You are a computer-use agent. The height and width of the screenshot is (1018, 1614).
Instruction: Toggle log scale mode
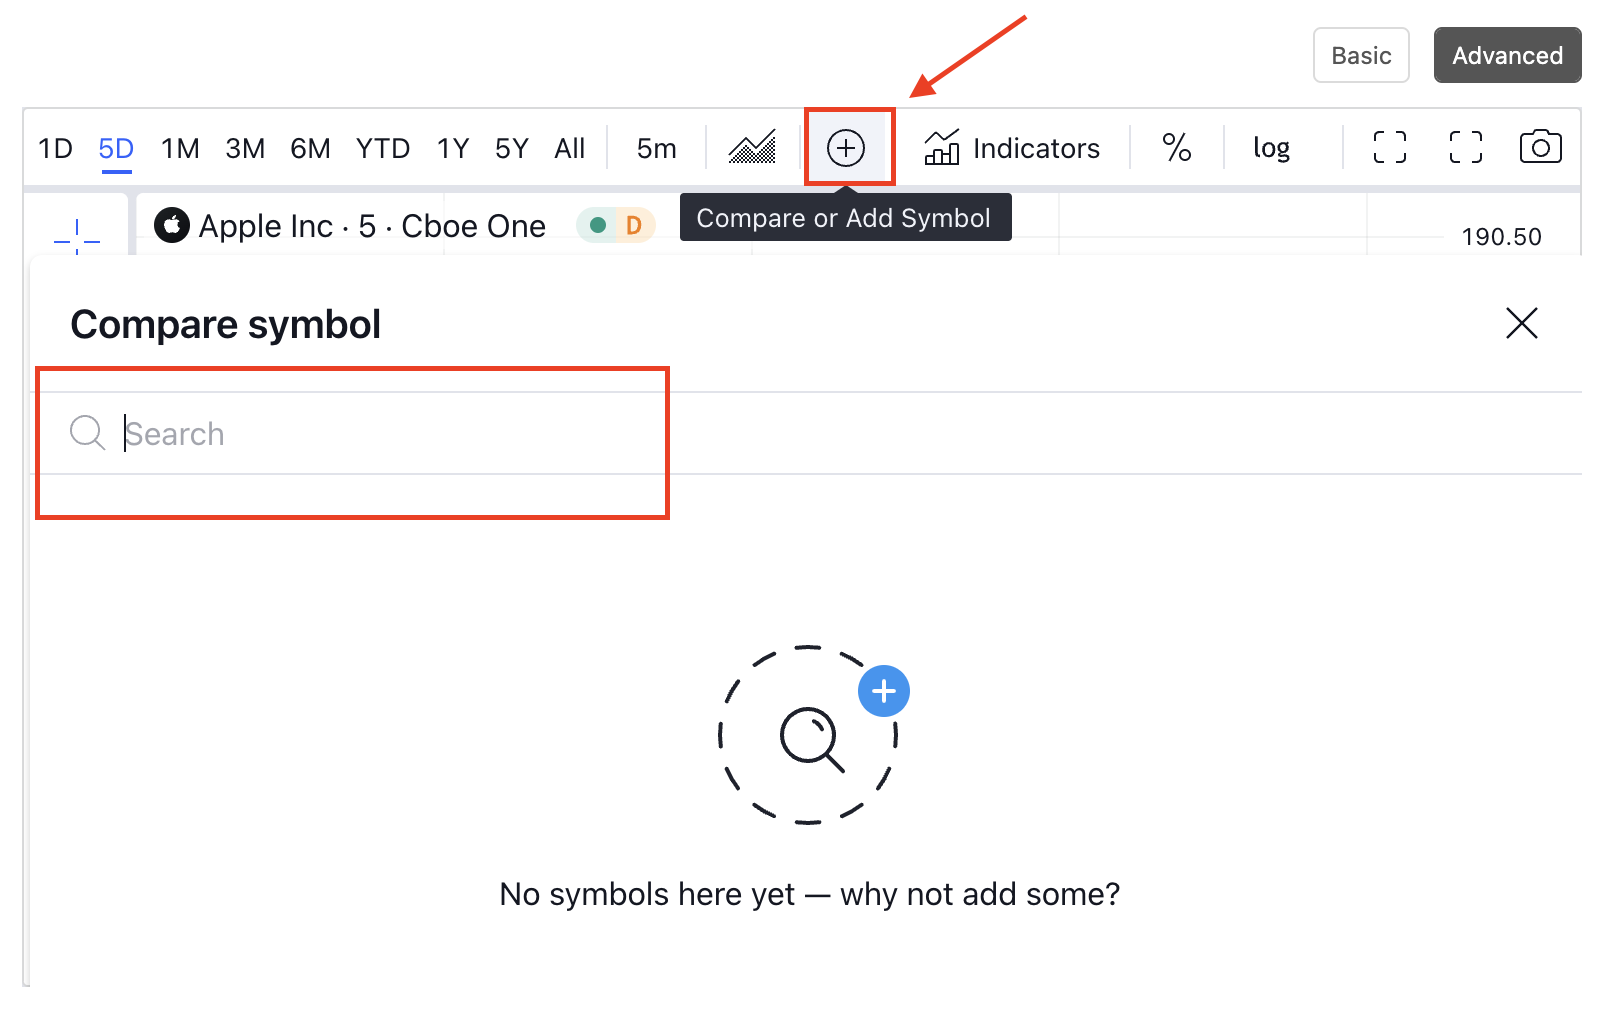point(1271,148)
